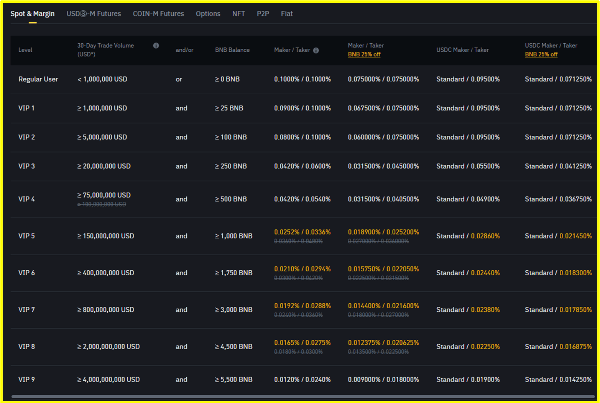The height and width of the screenshot is (403, 600).
Task: Click 'Standard / 0.05500%' in VIP 3 row
Action: (468, 166)
